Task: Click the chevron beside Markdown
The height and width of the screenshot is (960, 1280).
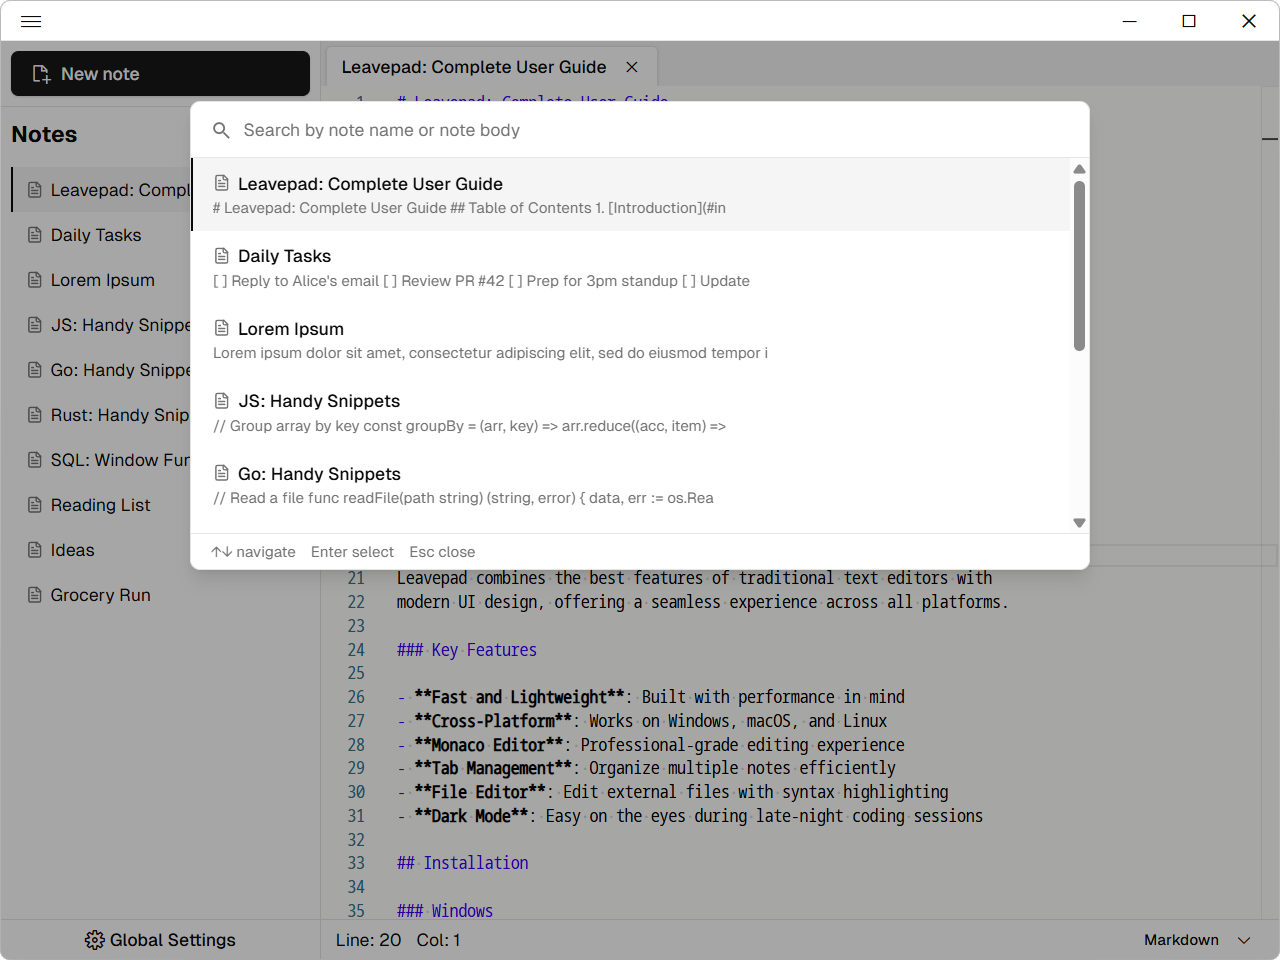Action: tap(1244, 940)
